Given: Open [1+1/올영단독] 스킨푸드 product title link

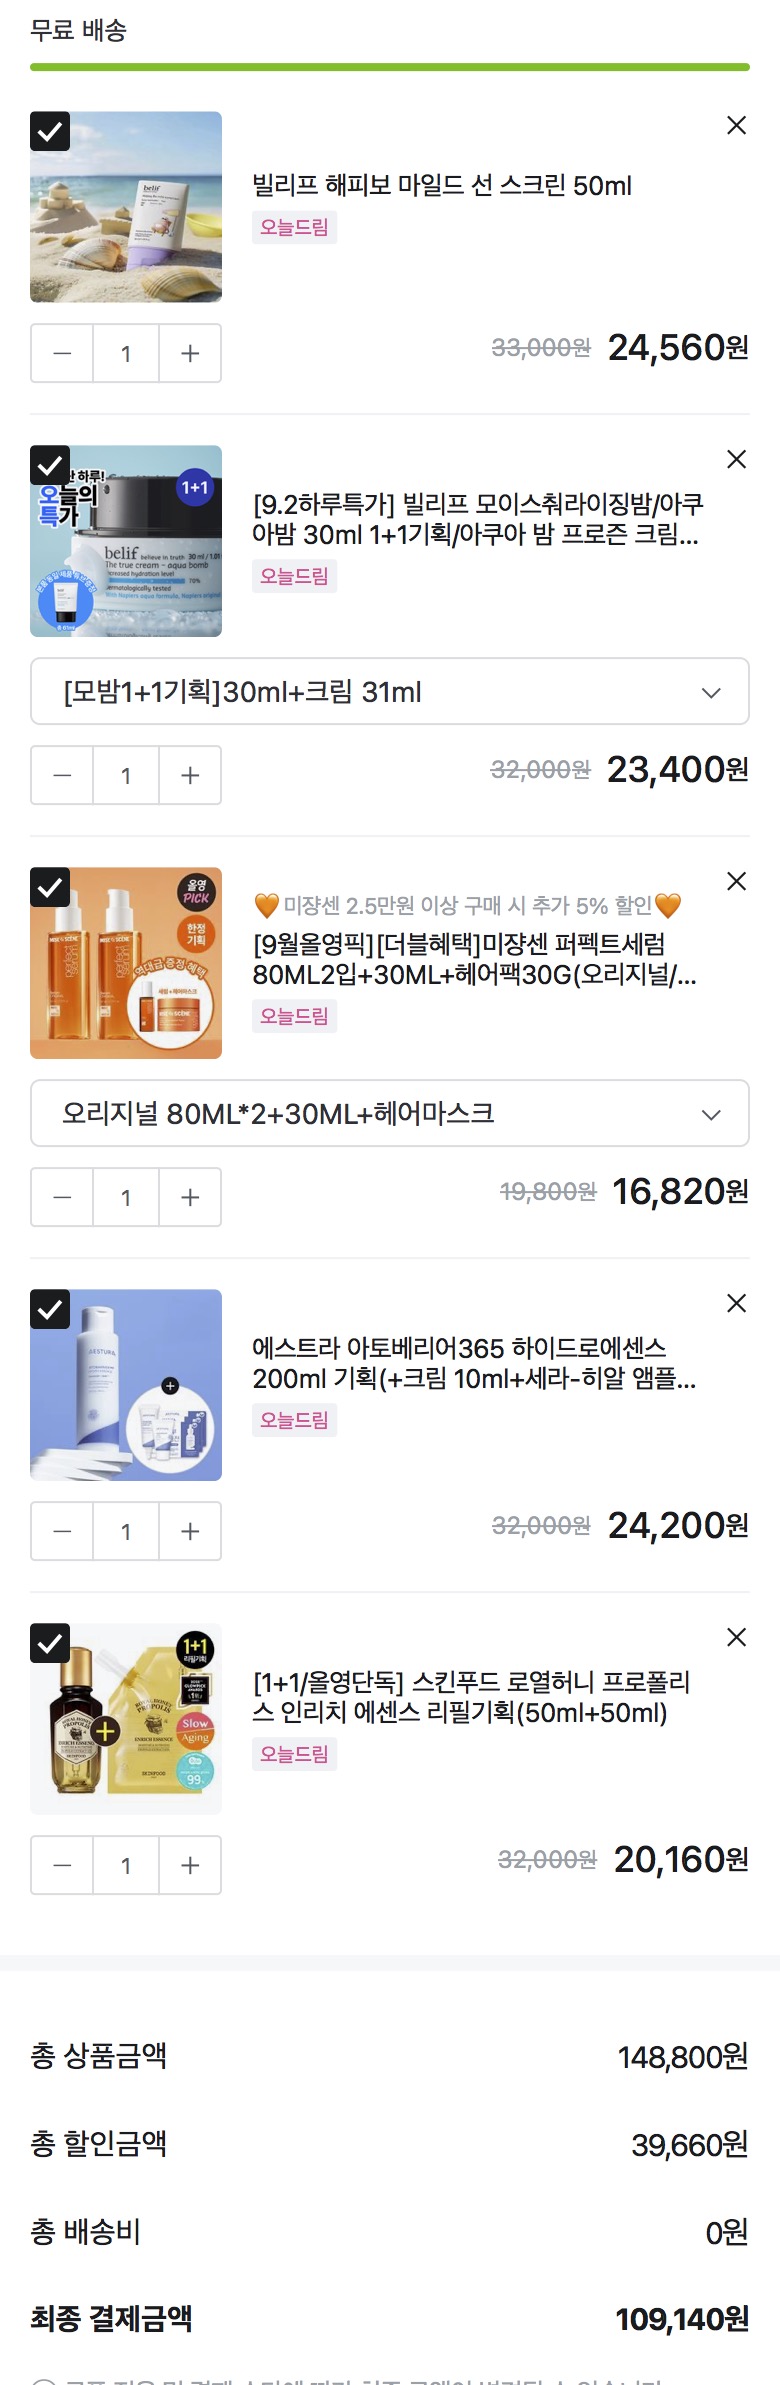Looking at the screenshot, I should click(471, 1697).
